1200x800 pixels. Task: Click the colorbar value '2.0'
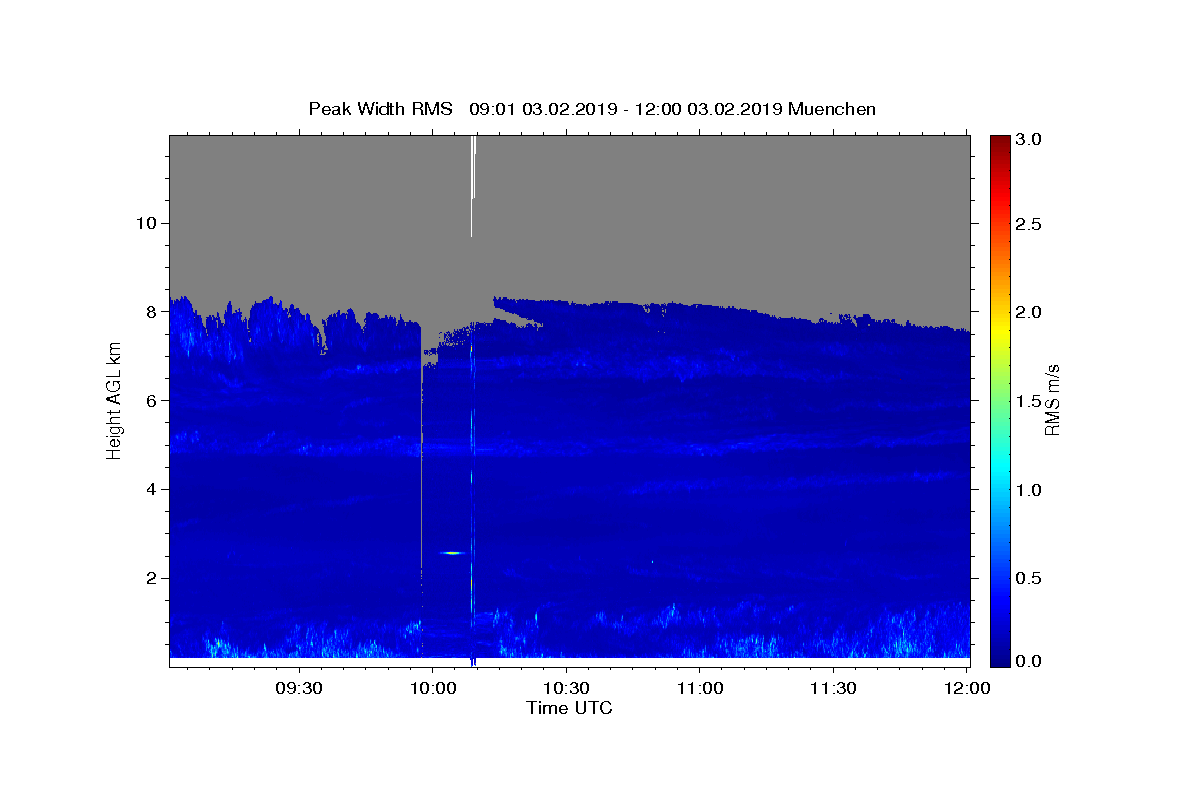[1028, 312]
